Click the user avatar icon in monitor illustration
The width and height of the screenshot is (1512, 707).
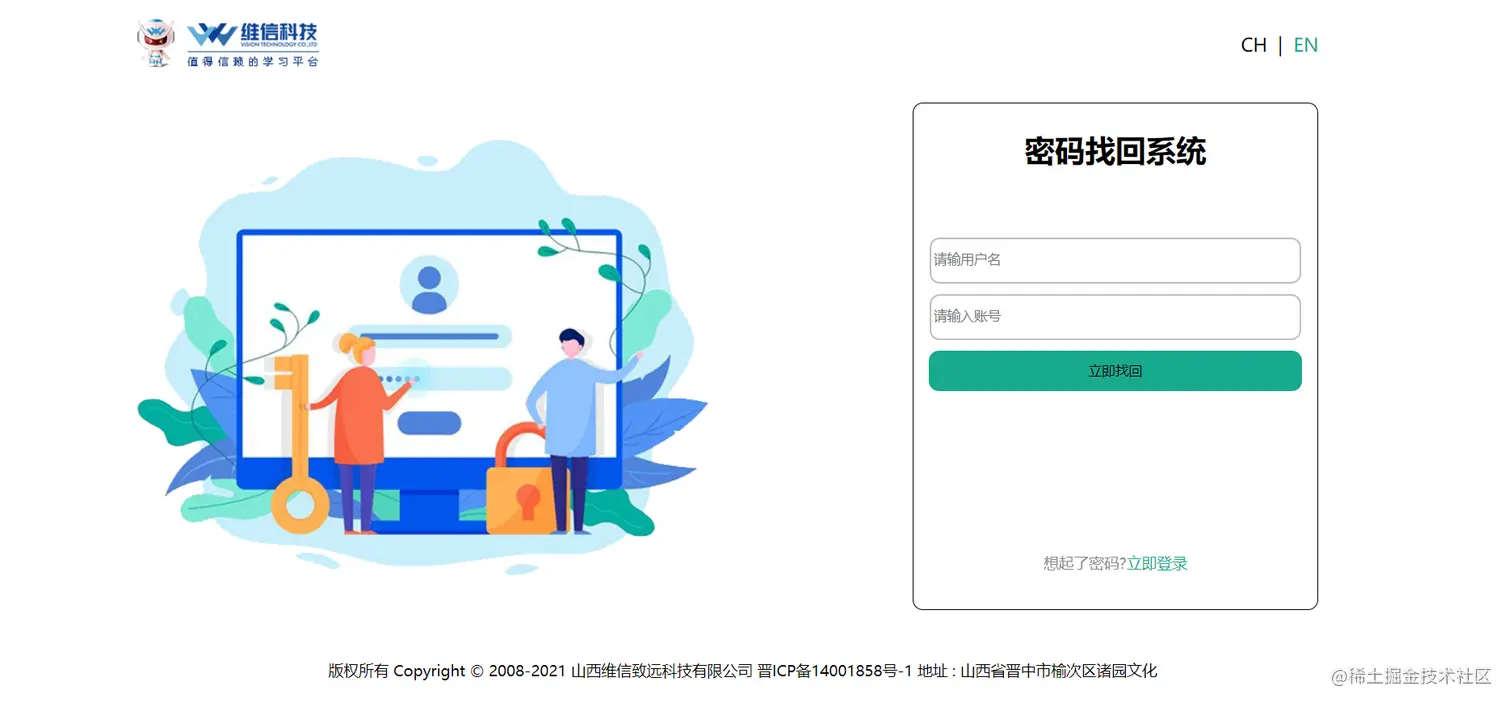pyautogui.click(x=429, y=285)
